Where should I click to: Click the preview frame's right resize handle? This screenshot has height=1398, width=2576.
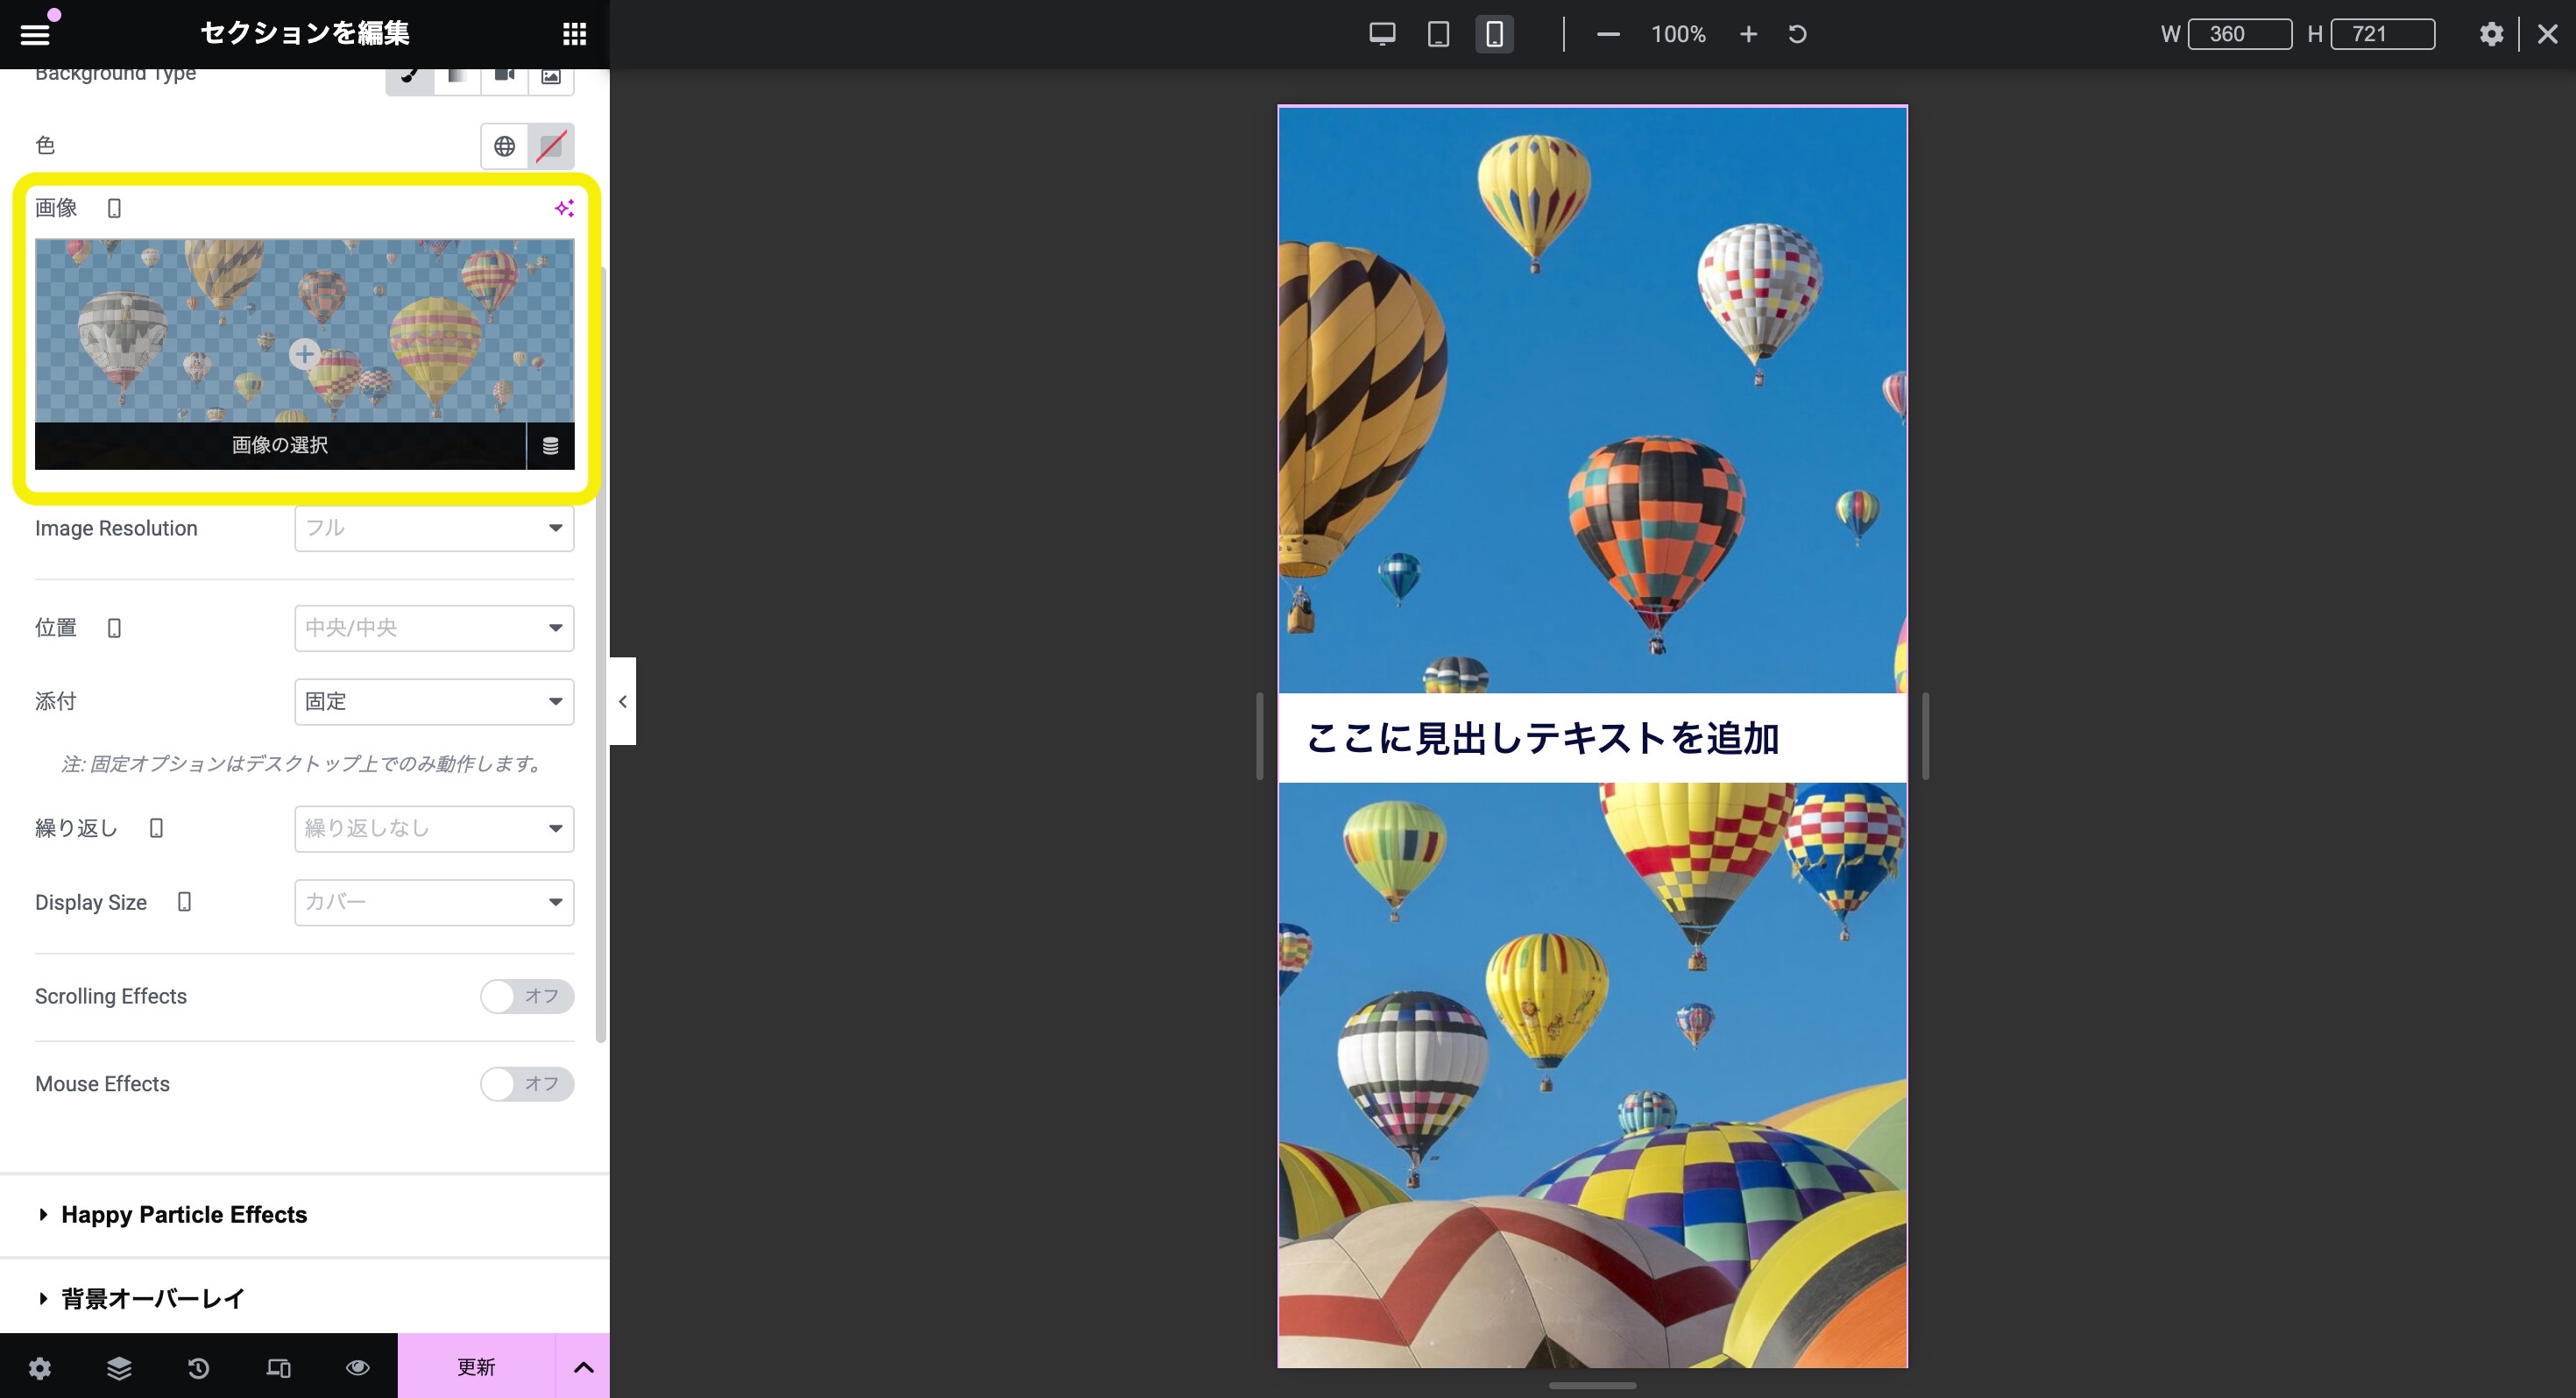[1925, 735]
